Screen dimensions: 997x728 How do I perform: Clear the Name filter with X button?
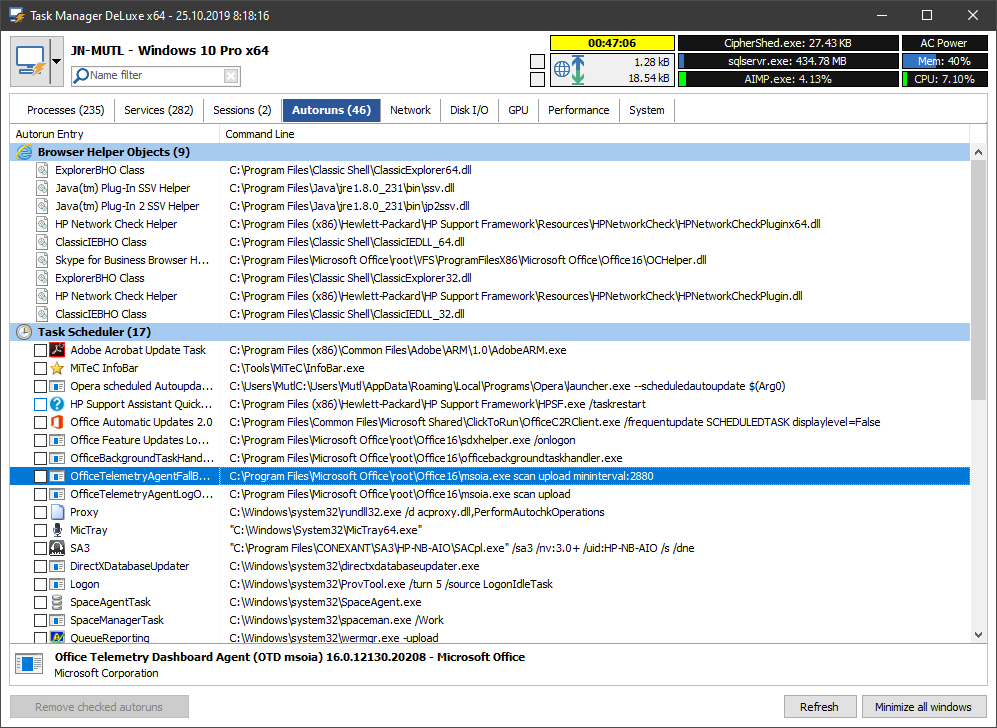point(231,76)
